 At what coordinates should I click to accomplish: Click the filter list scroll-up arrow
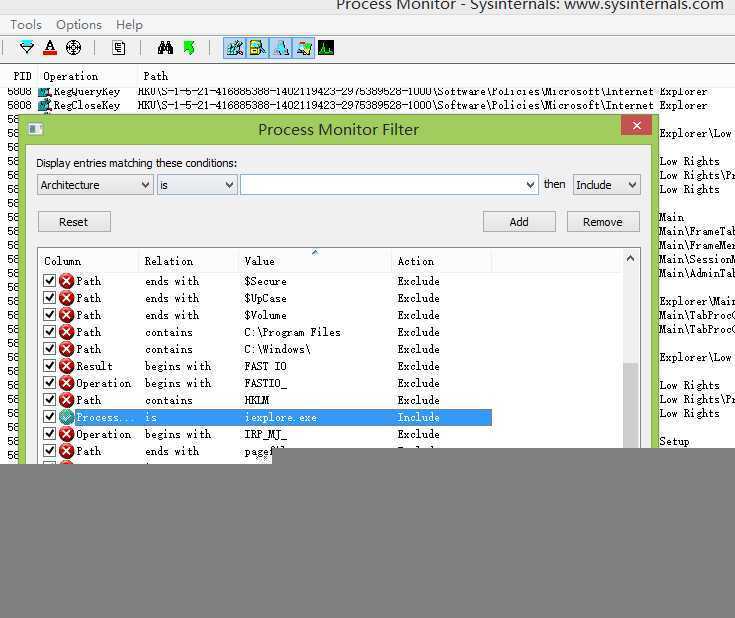point(630,258)
